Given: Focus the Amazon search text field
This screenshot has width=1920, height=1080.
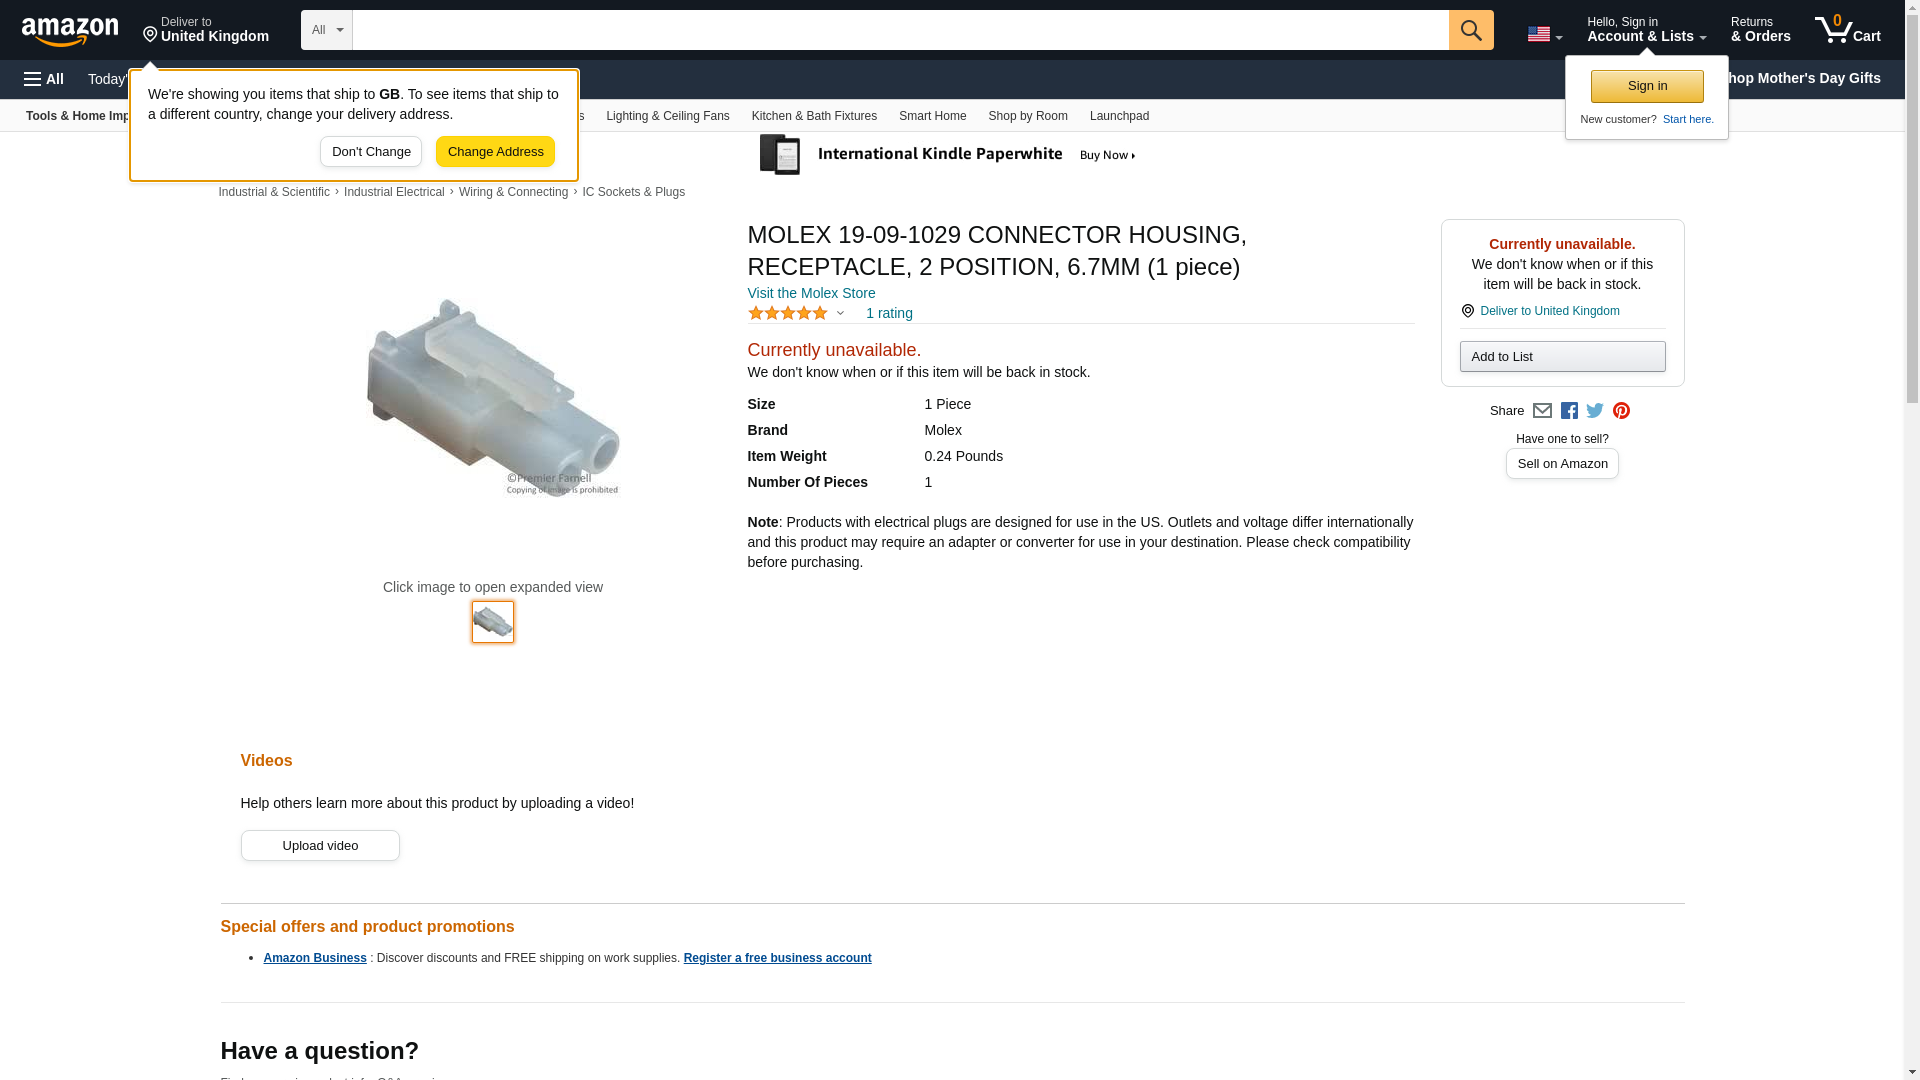Looking at the screenshot, I should 900,30.
